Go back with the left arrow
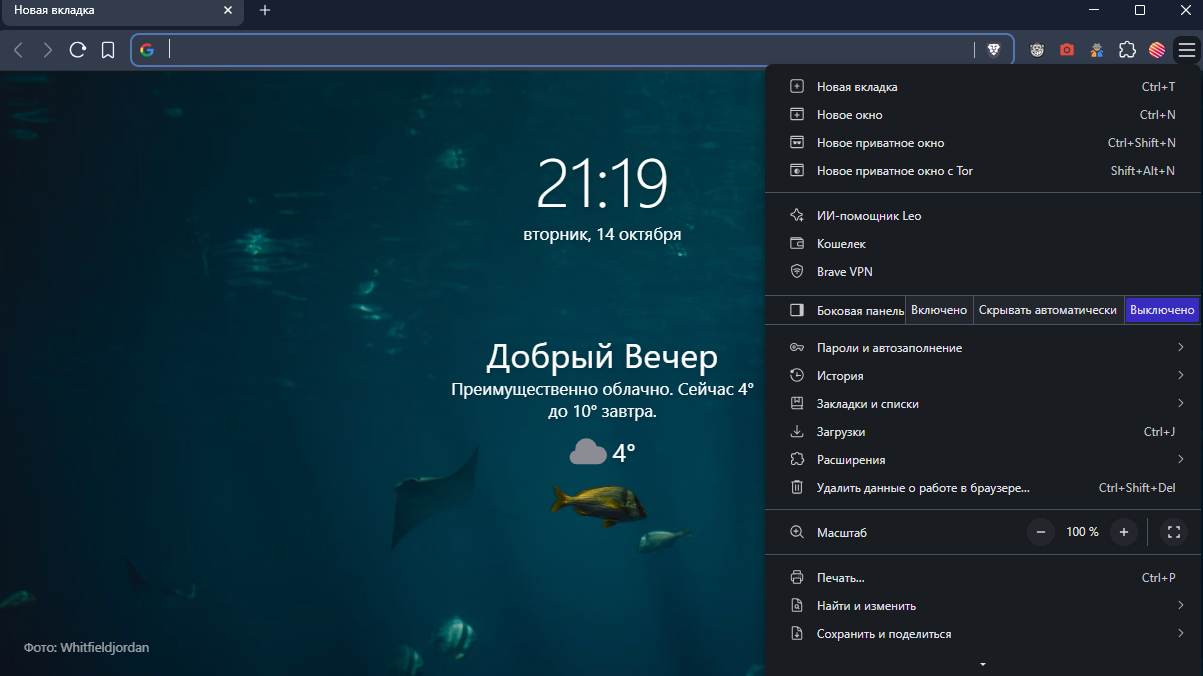Viewport: 1203px width, 676px height. point(18,50)
